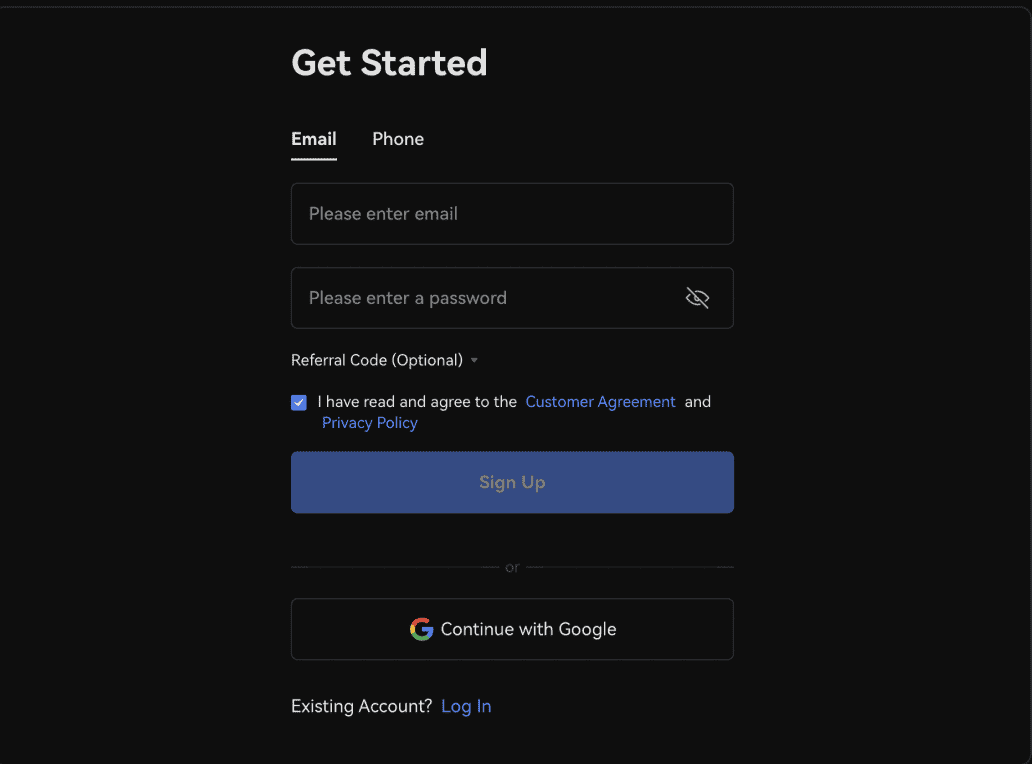This screenshot has height=764, width=1032.
Task: Toggle password visibility eye icon
Action: coord(697,298)
